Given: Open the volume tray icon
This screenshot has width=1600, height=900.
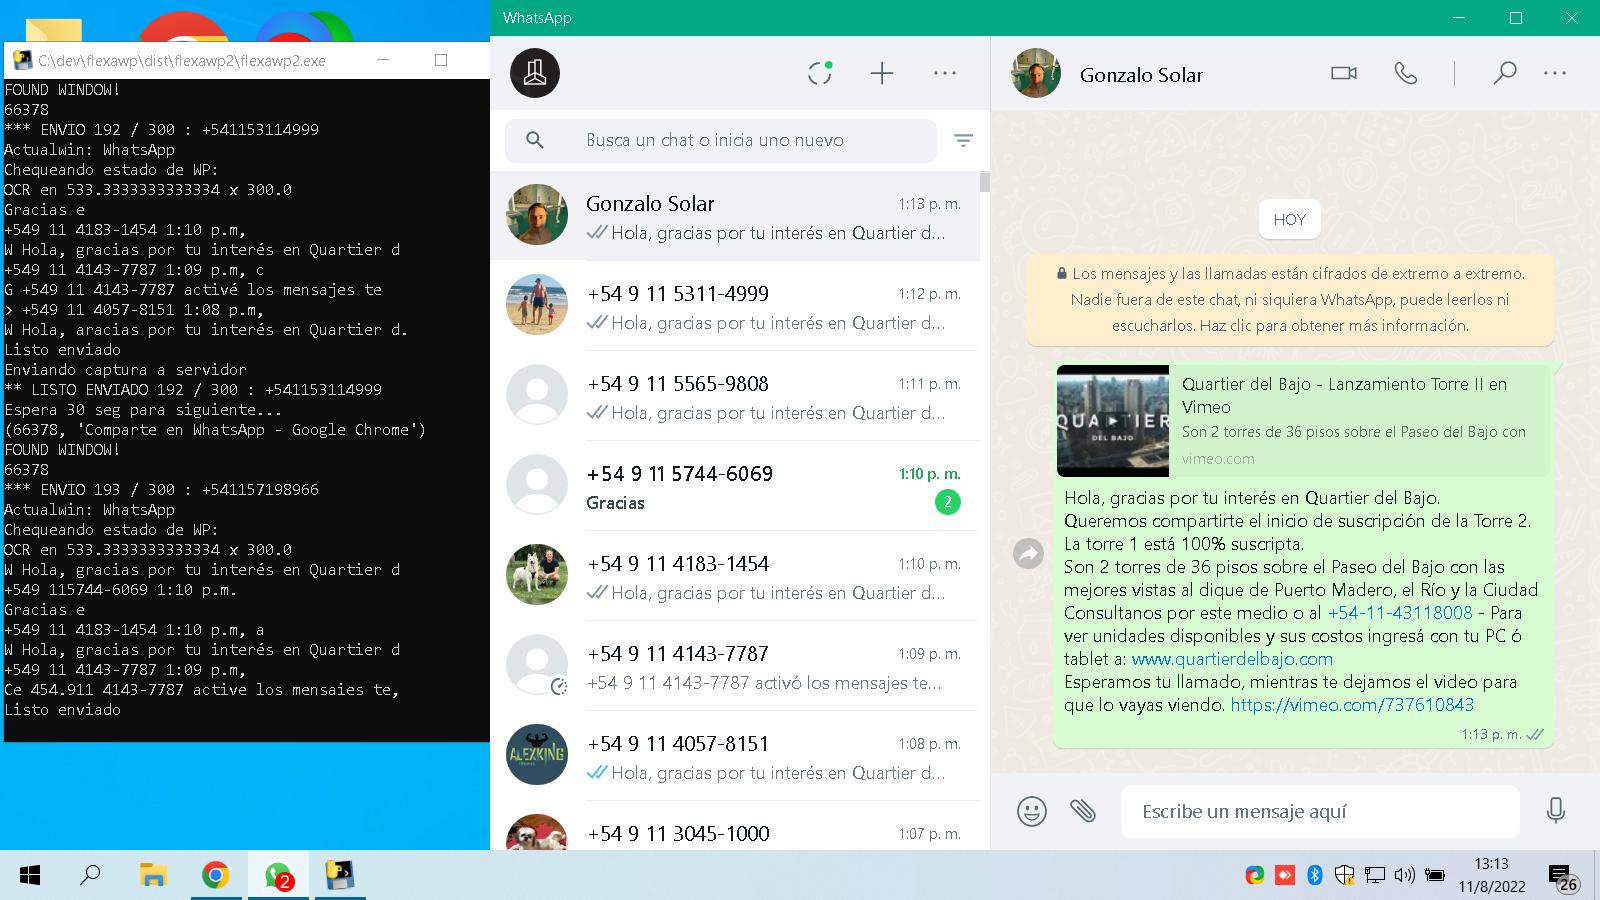Looking at the screenshot, I should pos(1404,875).
